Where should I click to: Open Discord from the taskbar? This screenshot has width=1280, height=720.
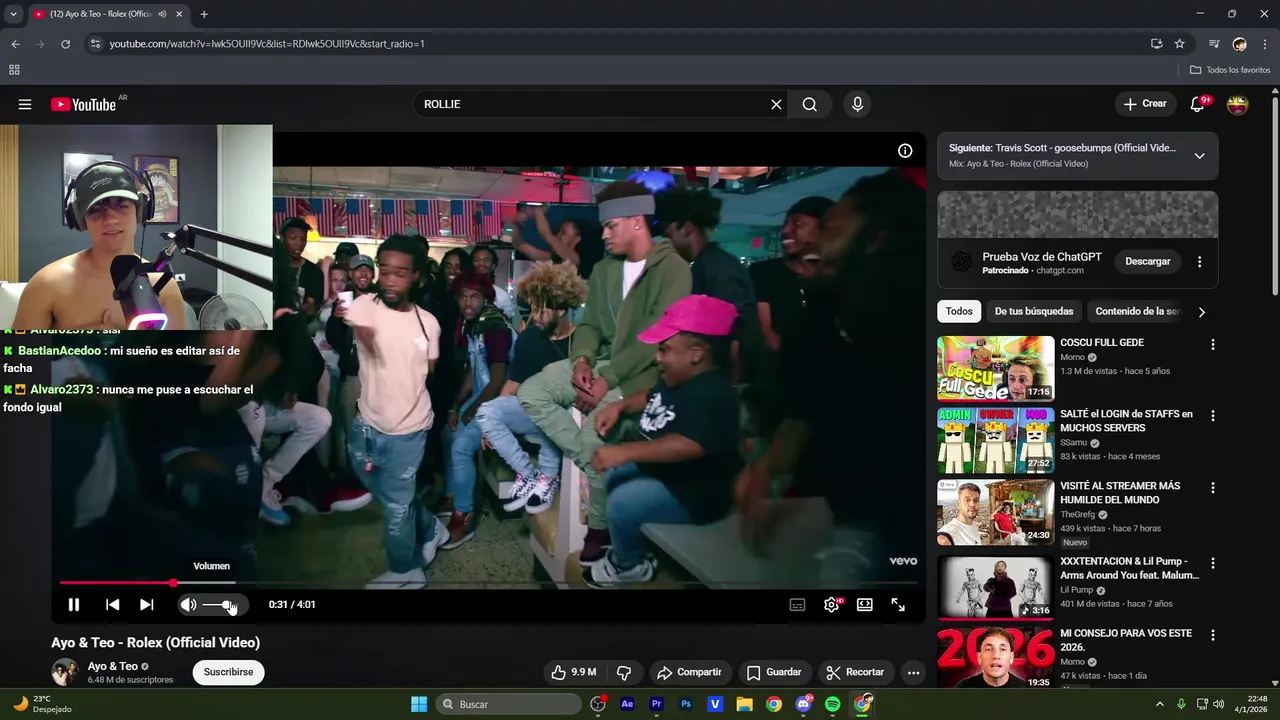(804, 704)
